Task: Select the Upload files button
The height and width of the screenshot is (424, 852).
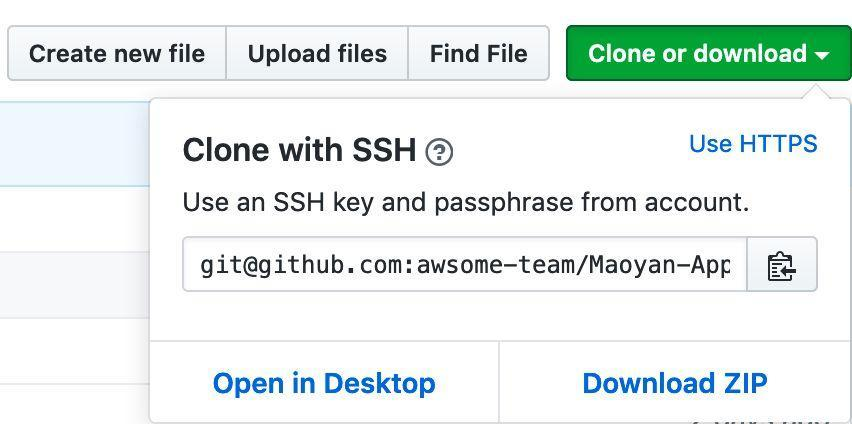Action: point(317,53)
